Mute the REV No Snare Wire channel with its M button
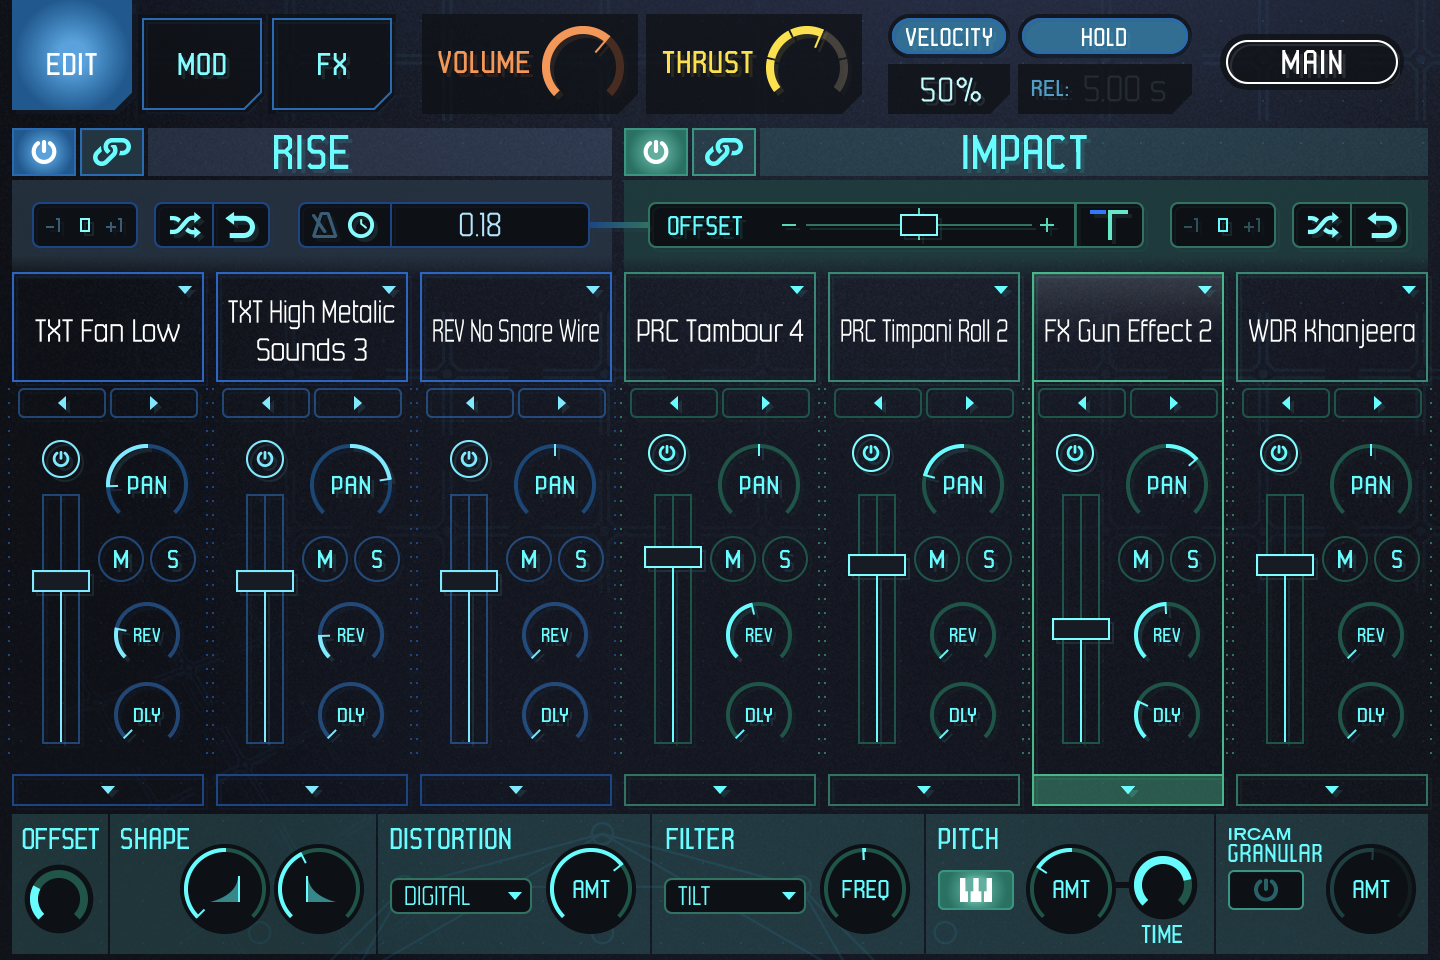Viewport: 1440px width, 960px height. 528,559
